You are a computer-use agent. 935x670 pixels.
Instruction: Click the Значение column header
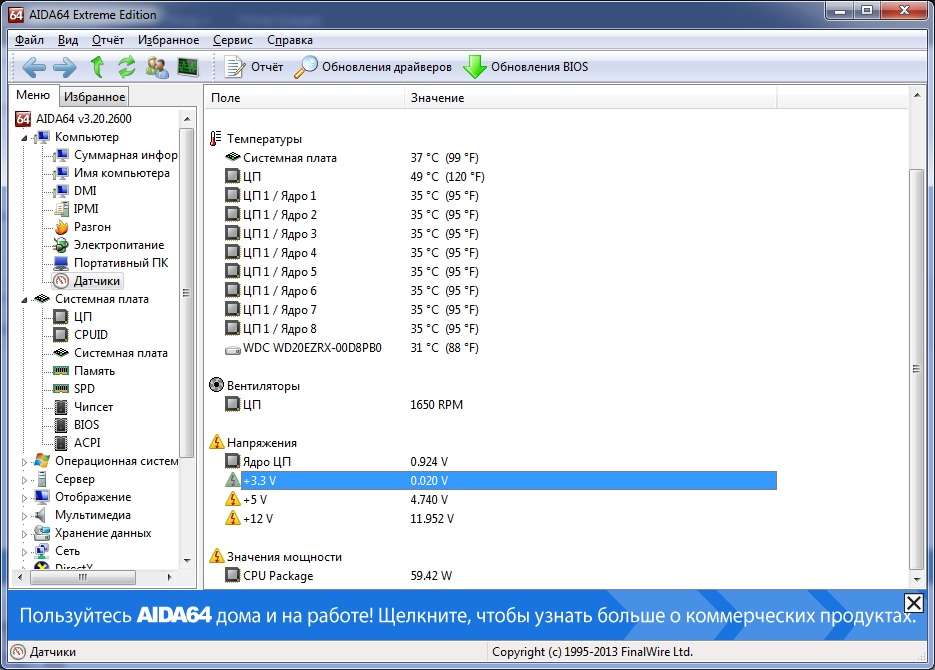(591, 98)
